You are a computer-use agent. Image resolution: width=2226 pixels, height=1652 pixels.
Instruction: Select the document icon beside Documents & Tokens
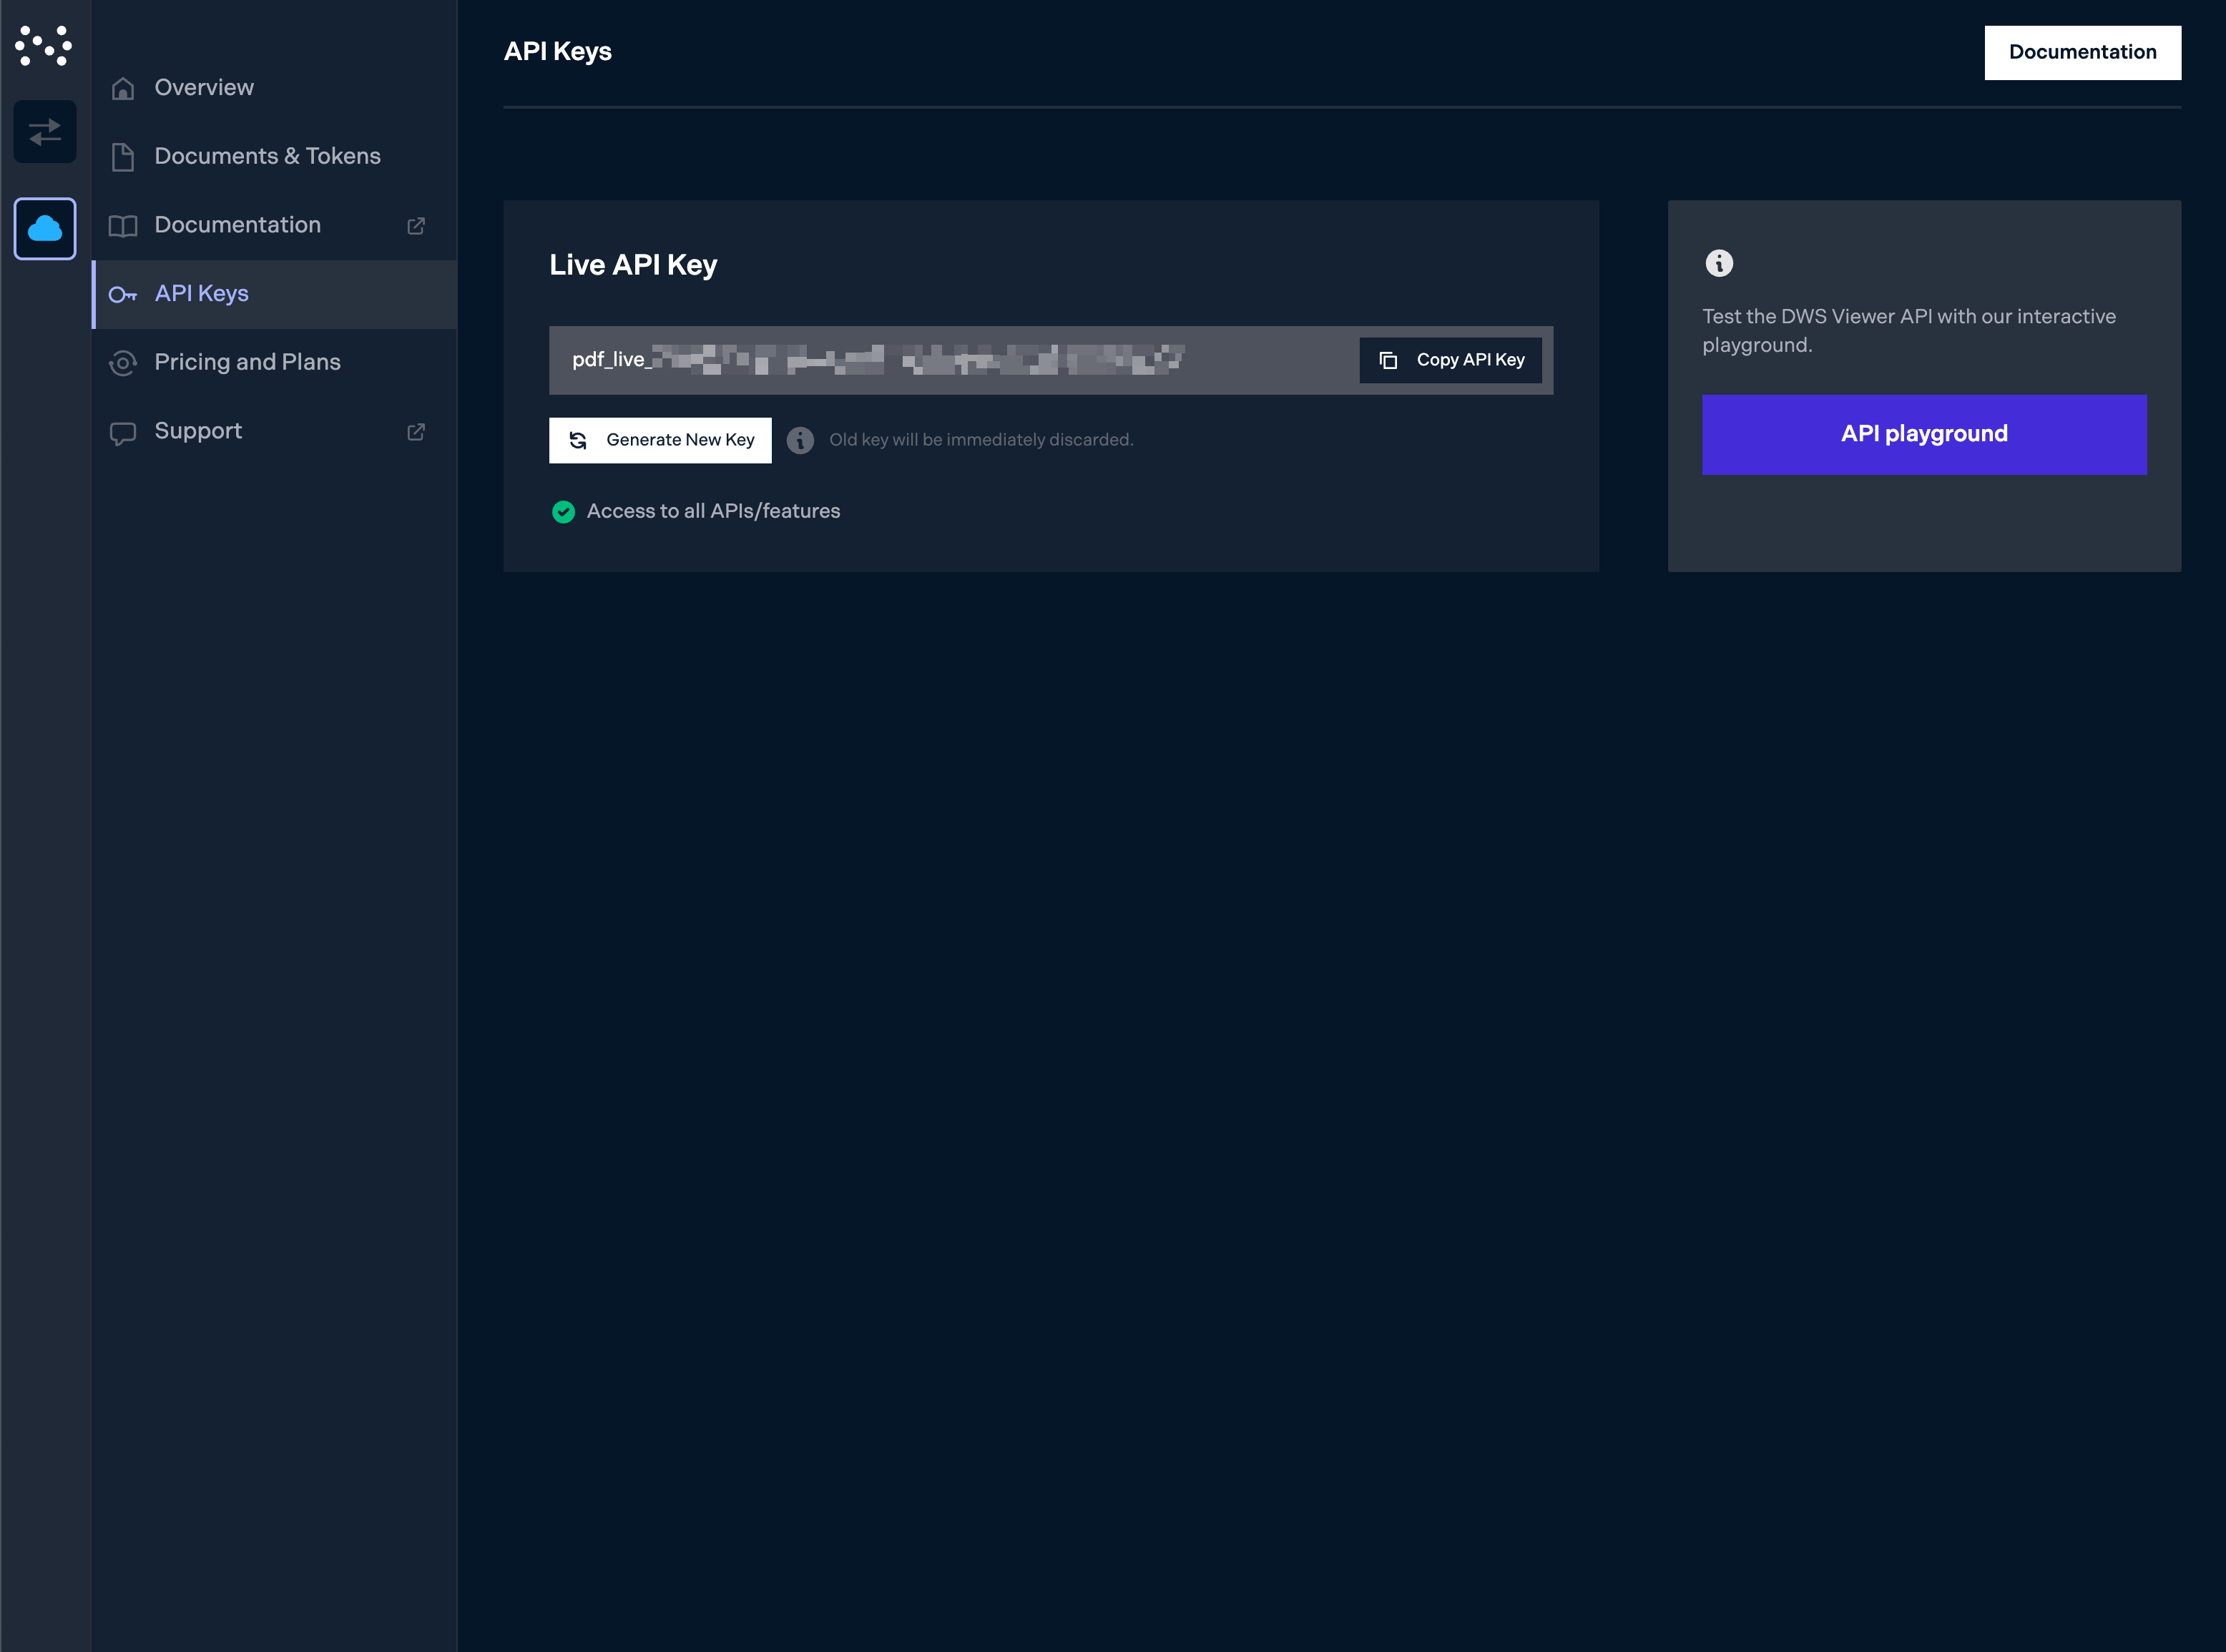[x=122, y=157]
